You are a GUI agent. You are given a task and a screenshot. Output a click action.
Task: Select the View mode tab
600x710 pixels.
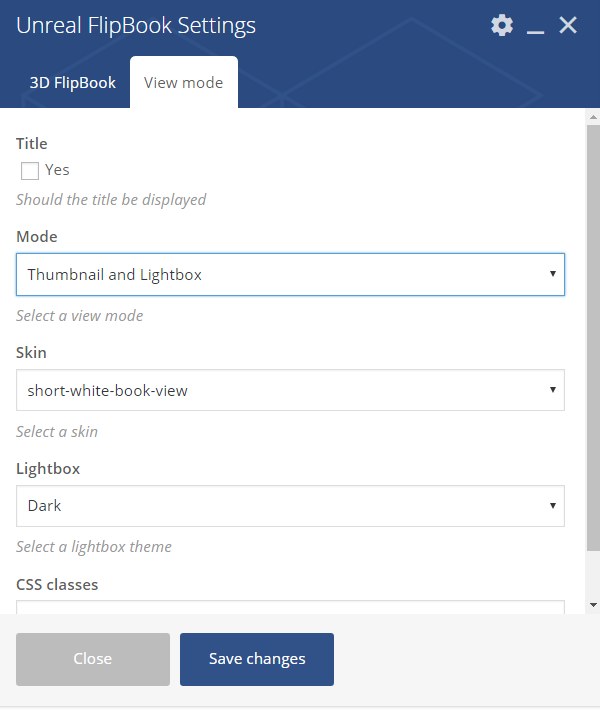coord(183,82)
